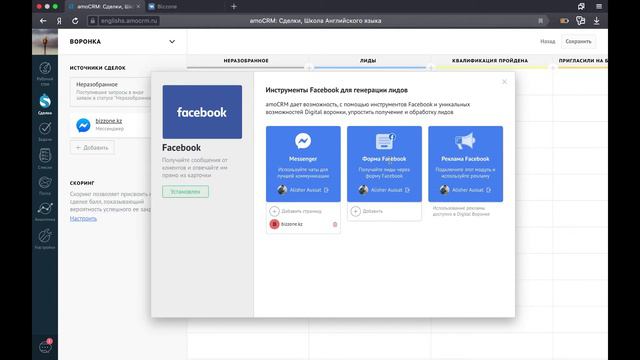
Task: Reload the page with refresh icon
Action: 75,21
